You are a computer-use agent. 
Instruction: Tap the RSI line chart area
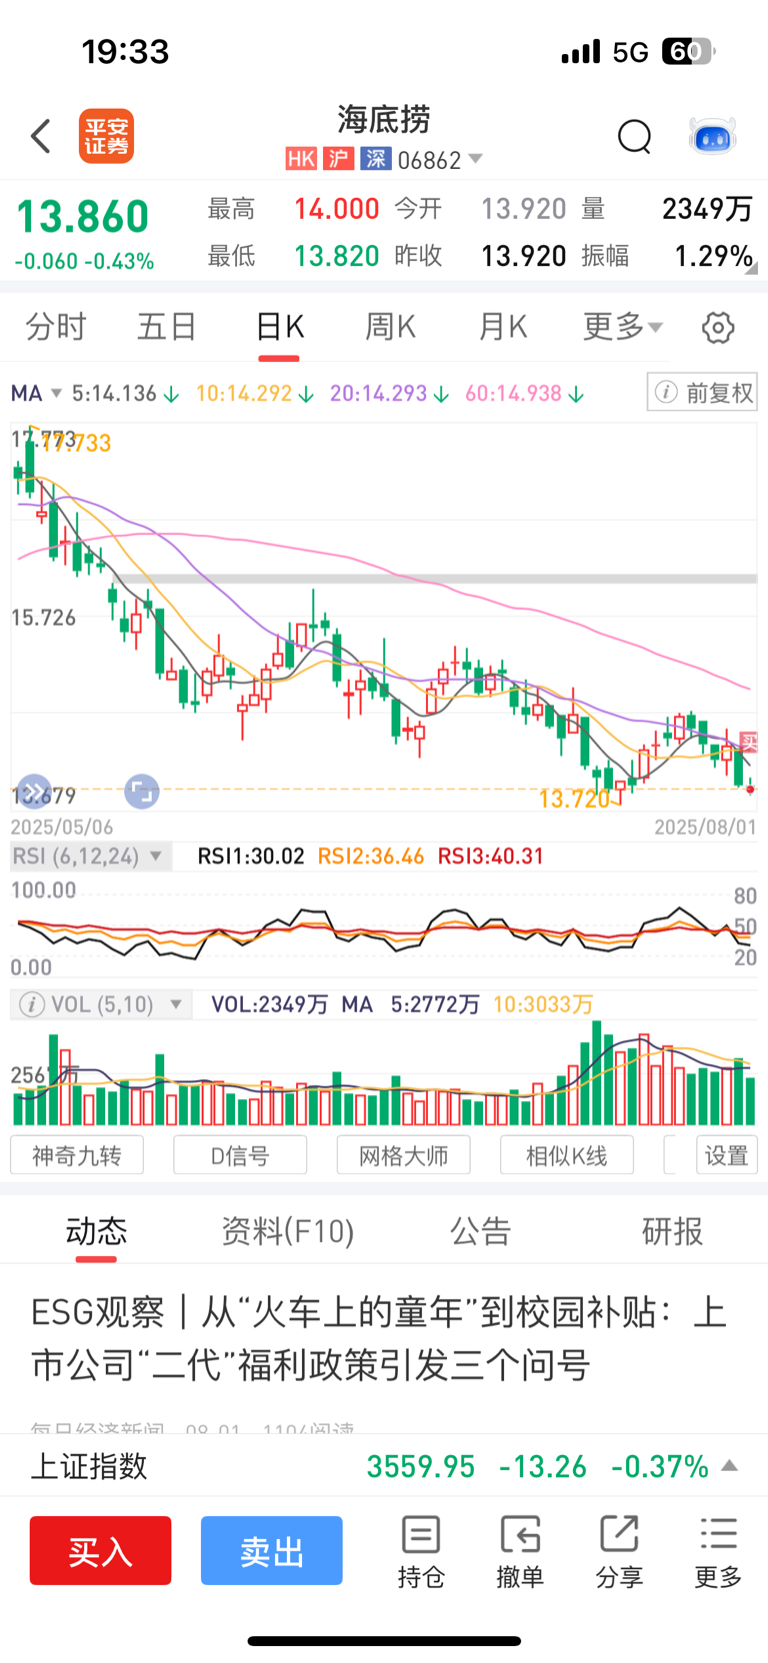tap(384, 927)
